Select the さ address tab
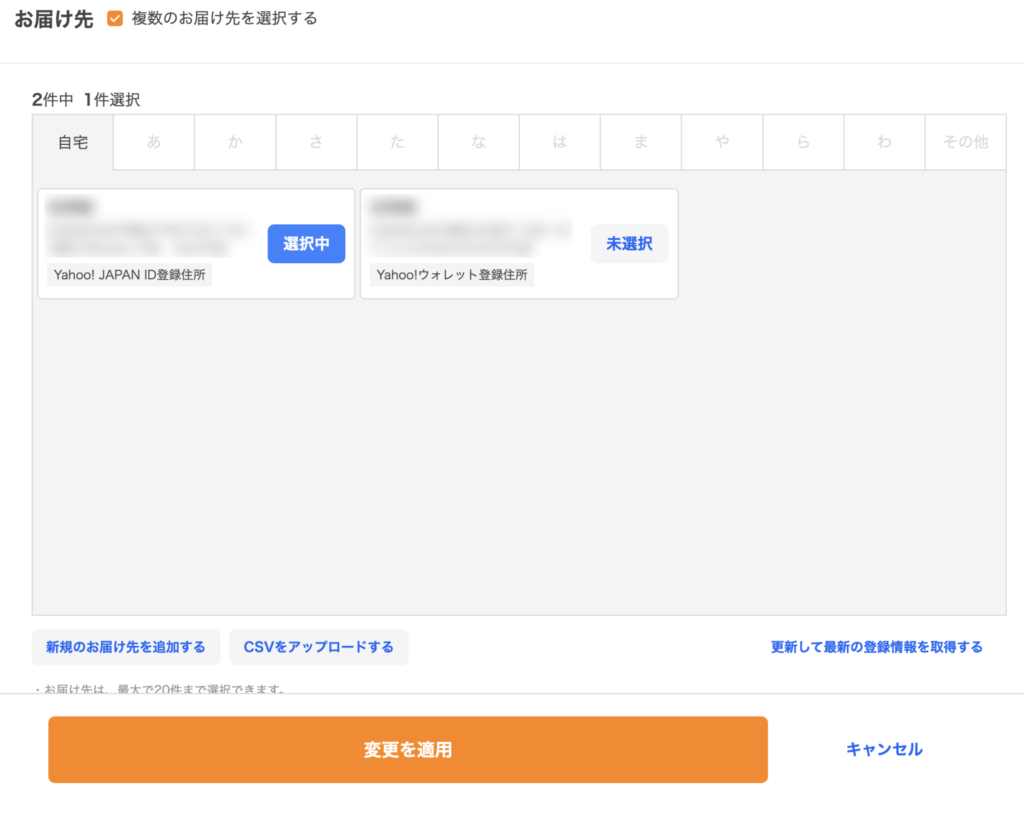 tap(316, 142)
